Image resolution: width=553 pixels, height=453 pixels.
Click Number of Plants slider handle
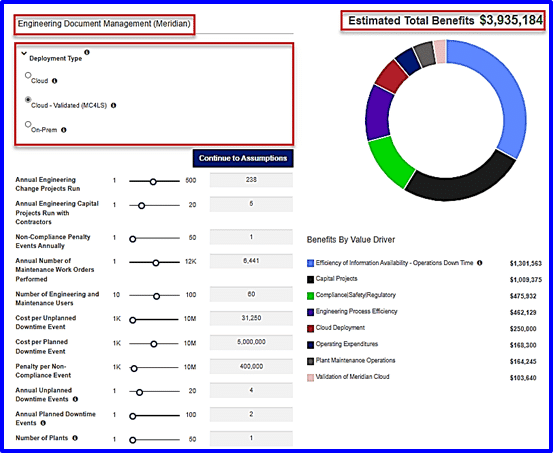[133, 440]
